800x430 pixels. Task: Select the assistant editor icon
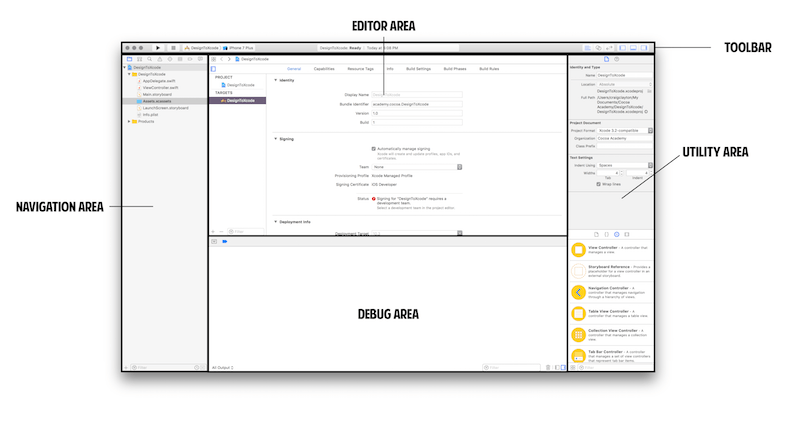point(598,48)
